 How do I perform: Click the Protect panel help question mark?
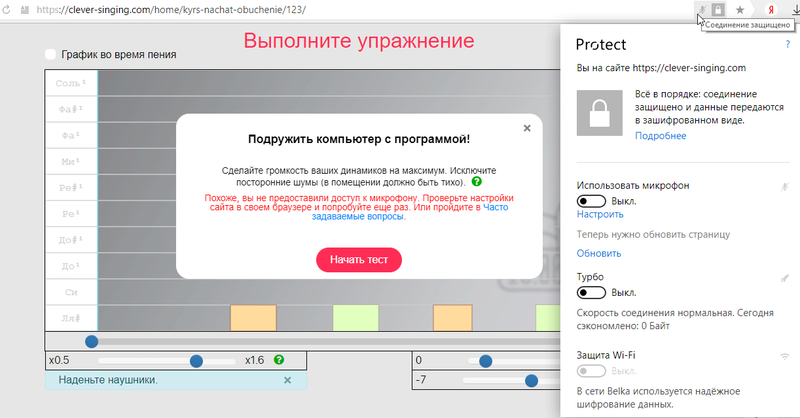788,44
